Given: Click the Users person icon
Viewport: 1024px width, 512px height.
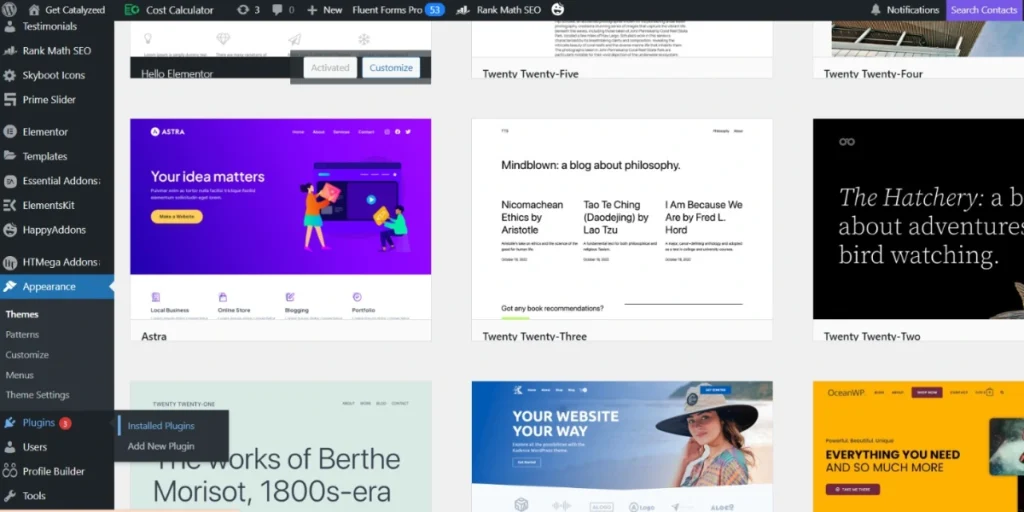Looking at the screenshot, I should (9, 447).
